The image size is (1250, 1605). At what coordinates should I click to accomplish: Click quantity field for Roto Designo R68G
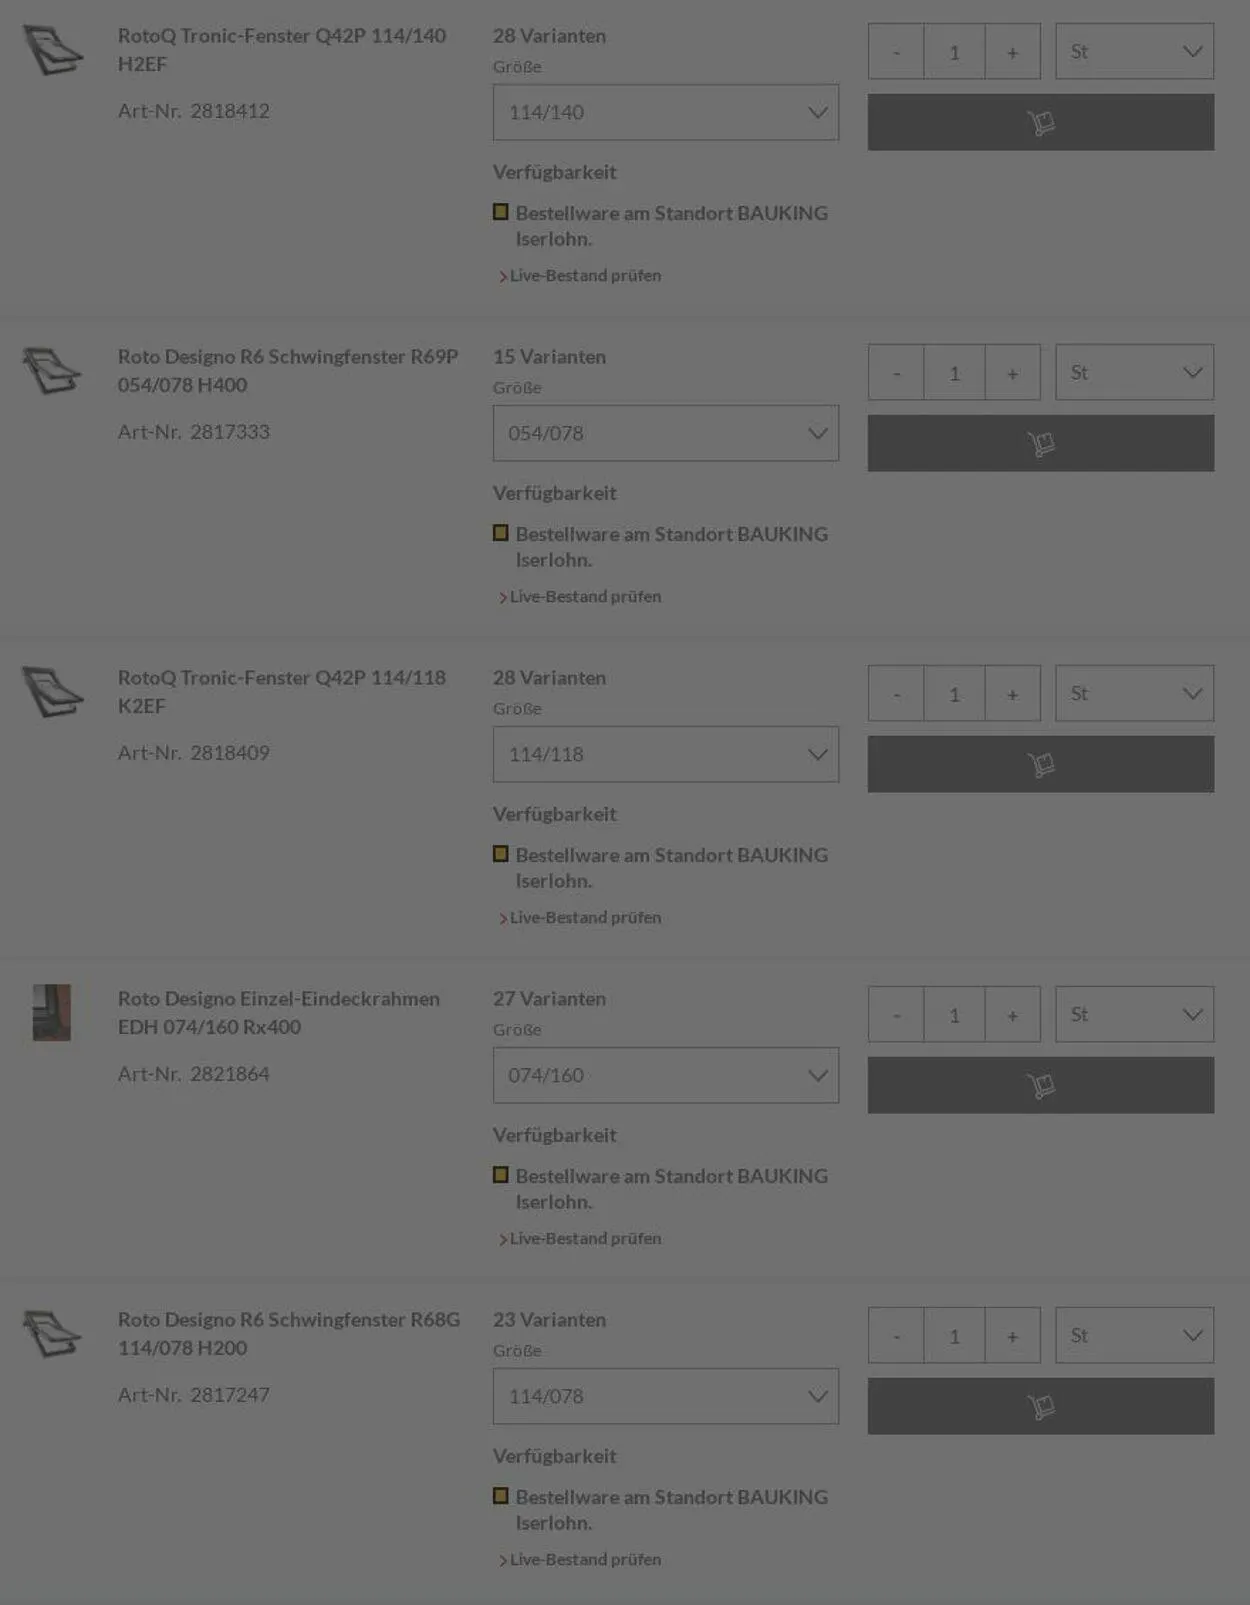[954, 1336]
